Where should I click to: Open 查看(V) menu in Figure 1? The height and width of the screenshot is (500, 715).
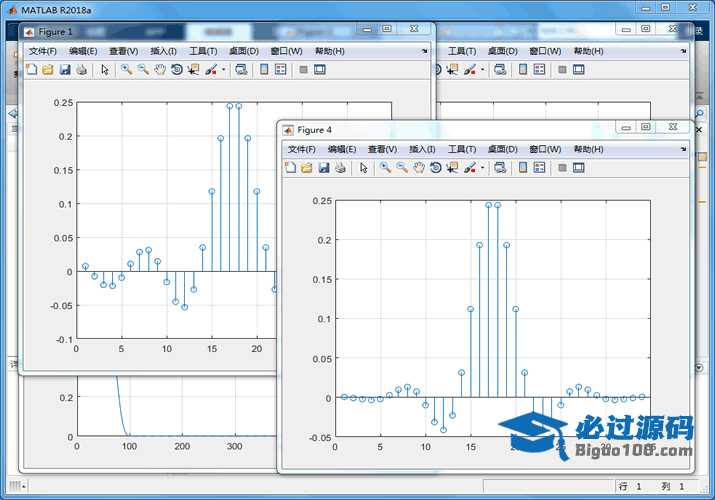click(x=124, y=51)
